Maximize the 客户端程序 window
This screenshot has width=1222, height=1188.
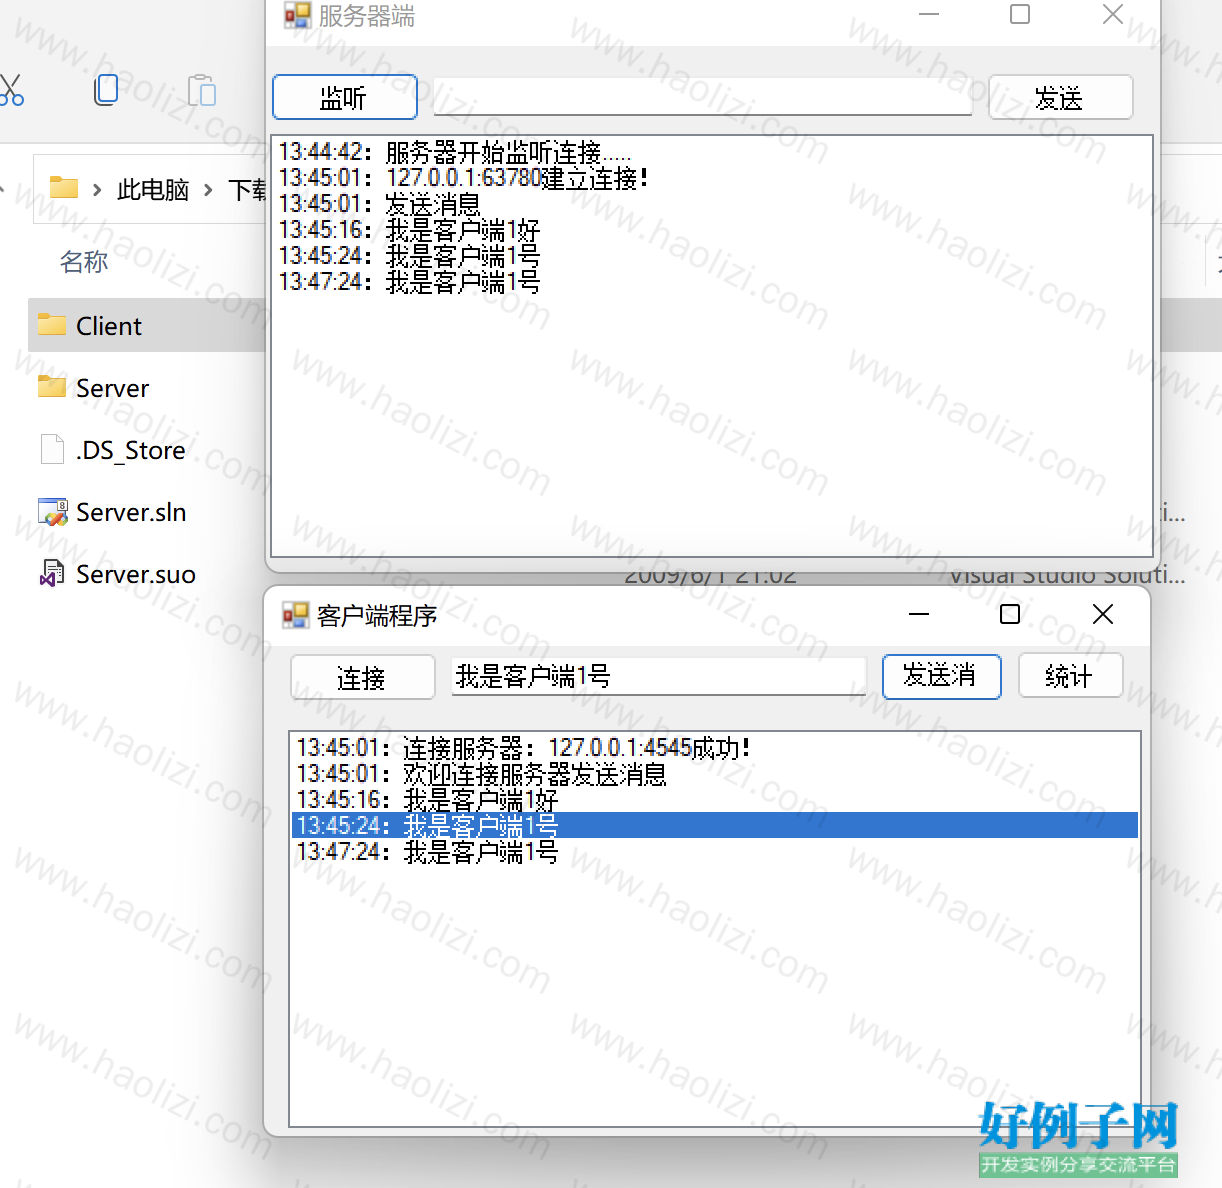coord(1010,614)
